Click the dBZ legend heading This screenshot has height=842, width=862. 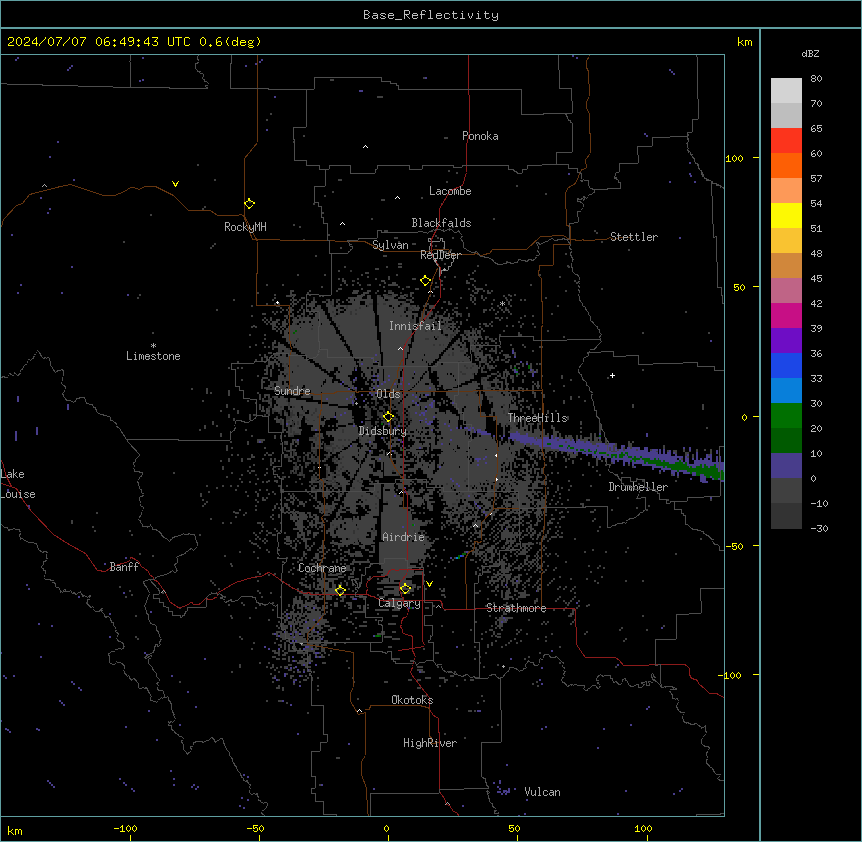(810, 54)
